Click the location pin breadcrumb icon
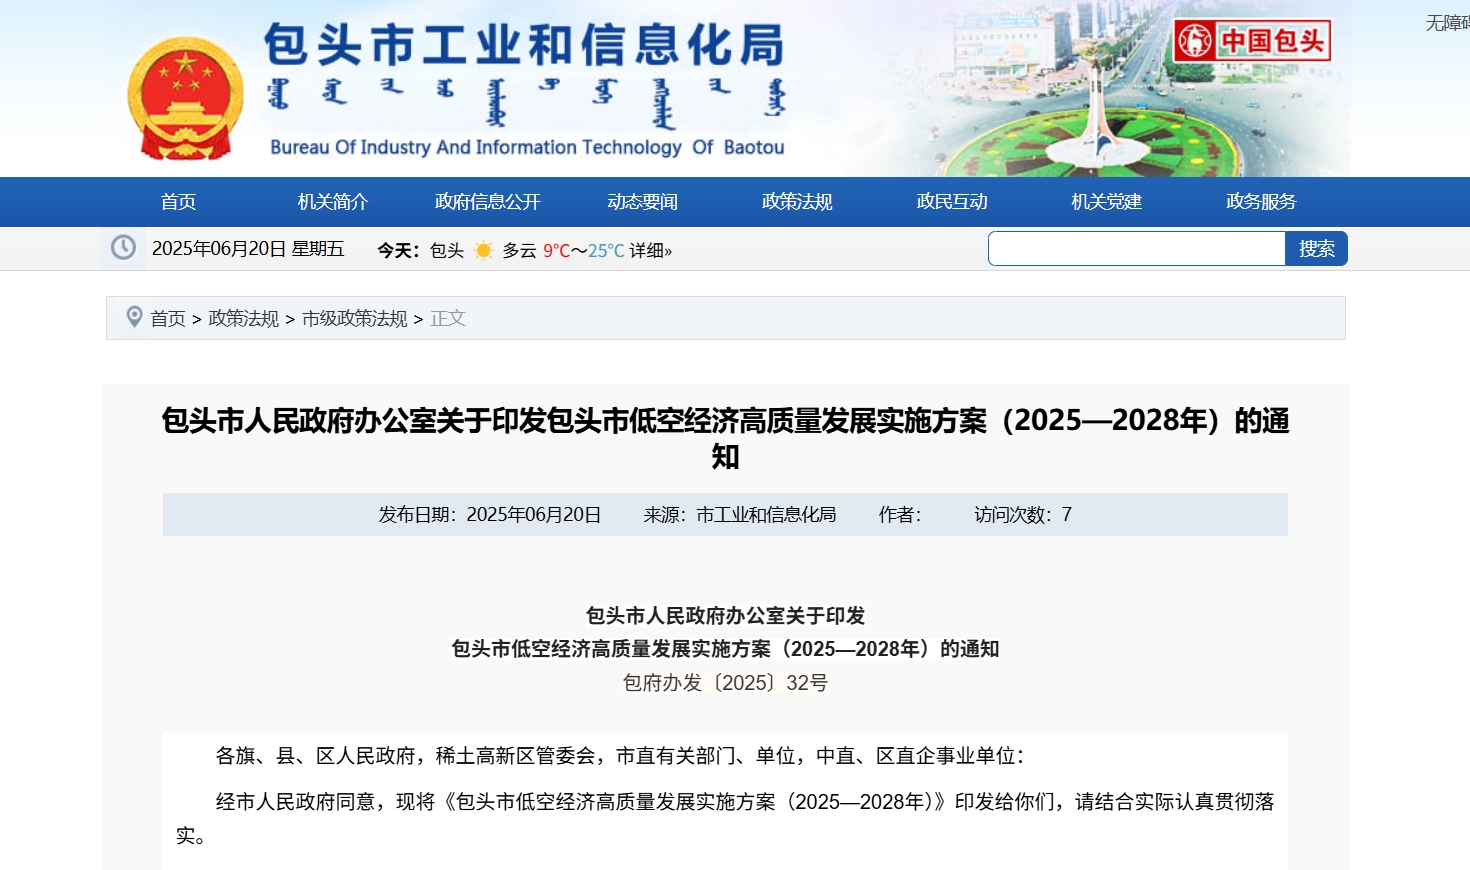Screen dimensions: 1470x870 point(134,317)
